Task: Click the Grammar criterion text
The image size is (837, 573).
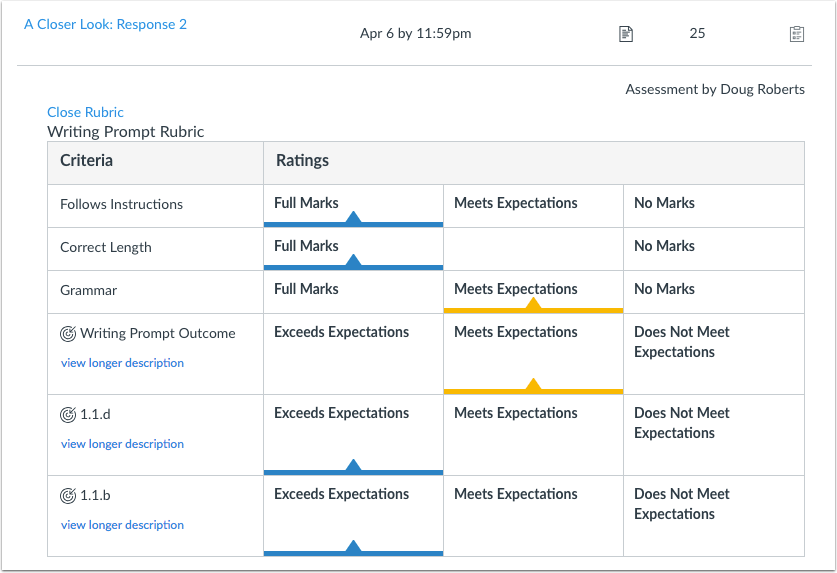Action: [x=88, y=291]
